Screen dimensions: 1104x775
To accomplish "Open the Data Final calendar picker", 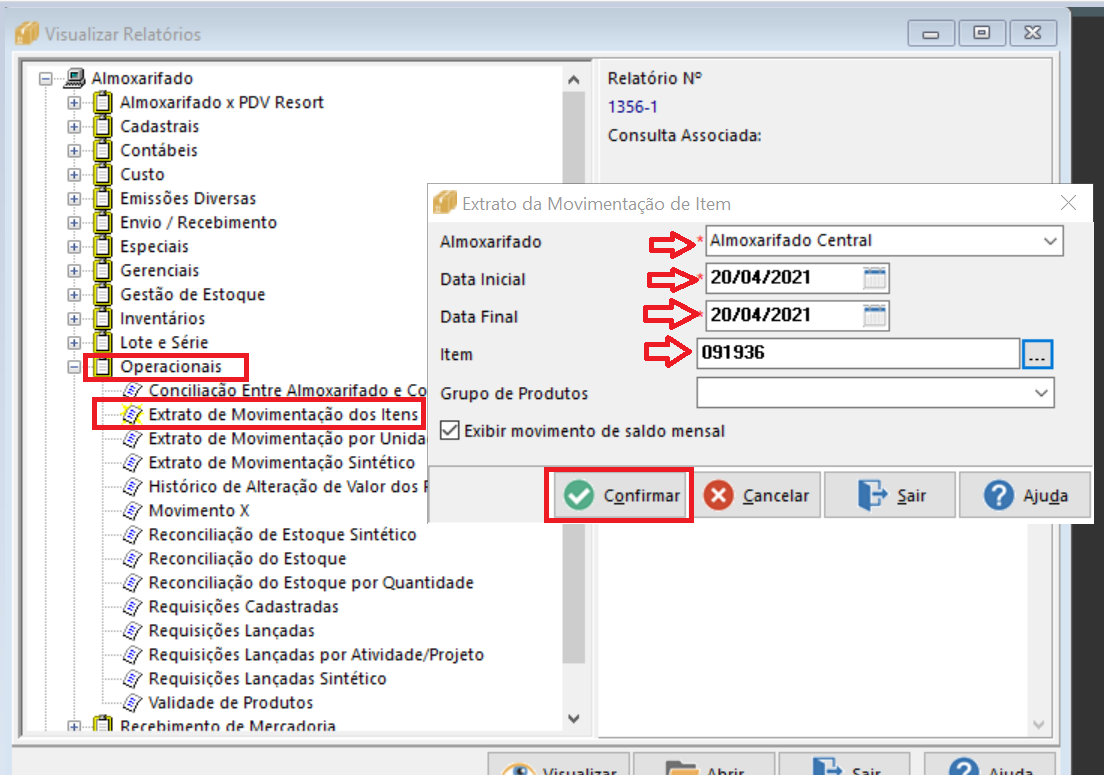I will (x=874, y=315).
